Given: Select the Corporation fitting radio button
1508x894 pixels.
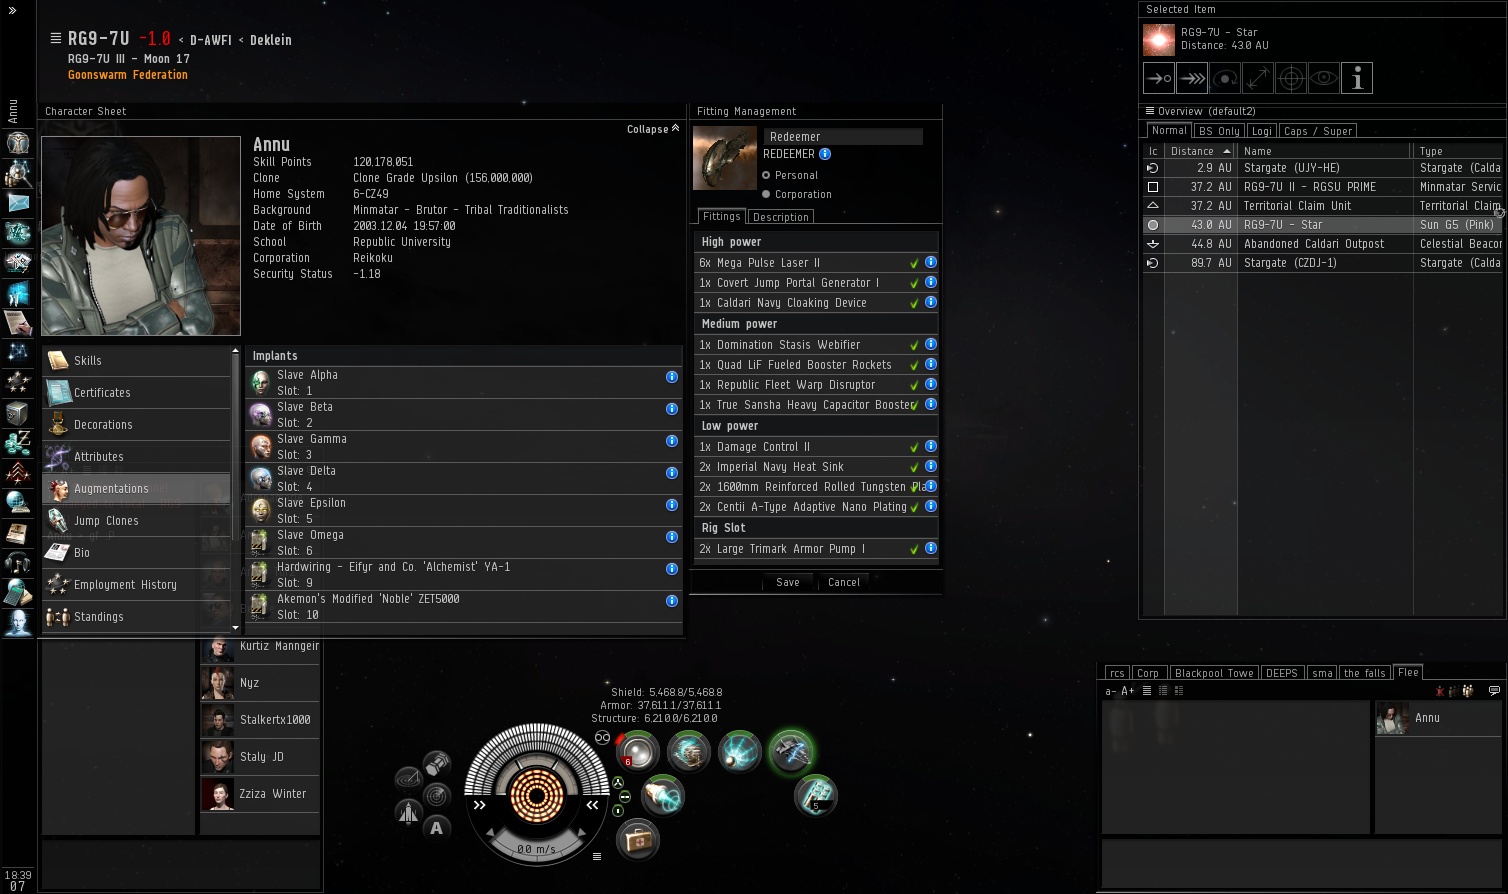Looking at the screenshot, I should tap(766, 194).
